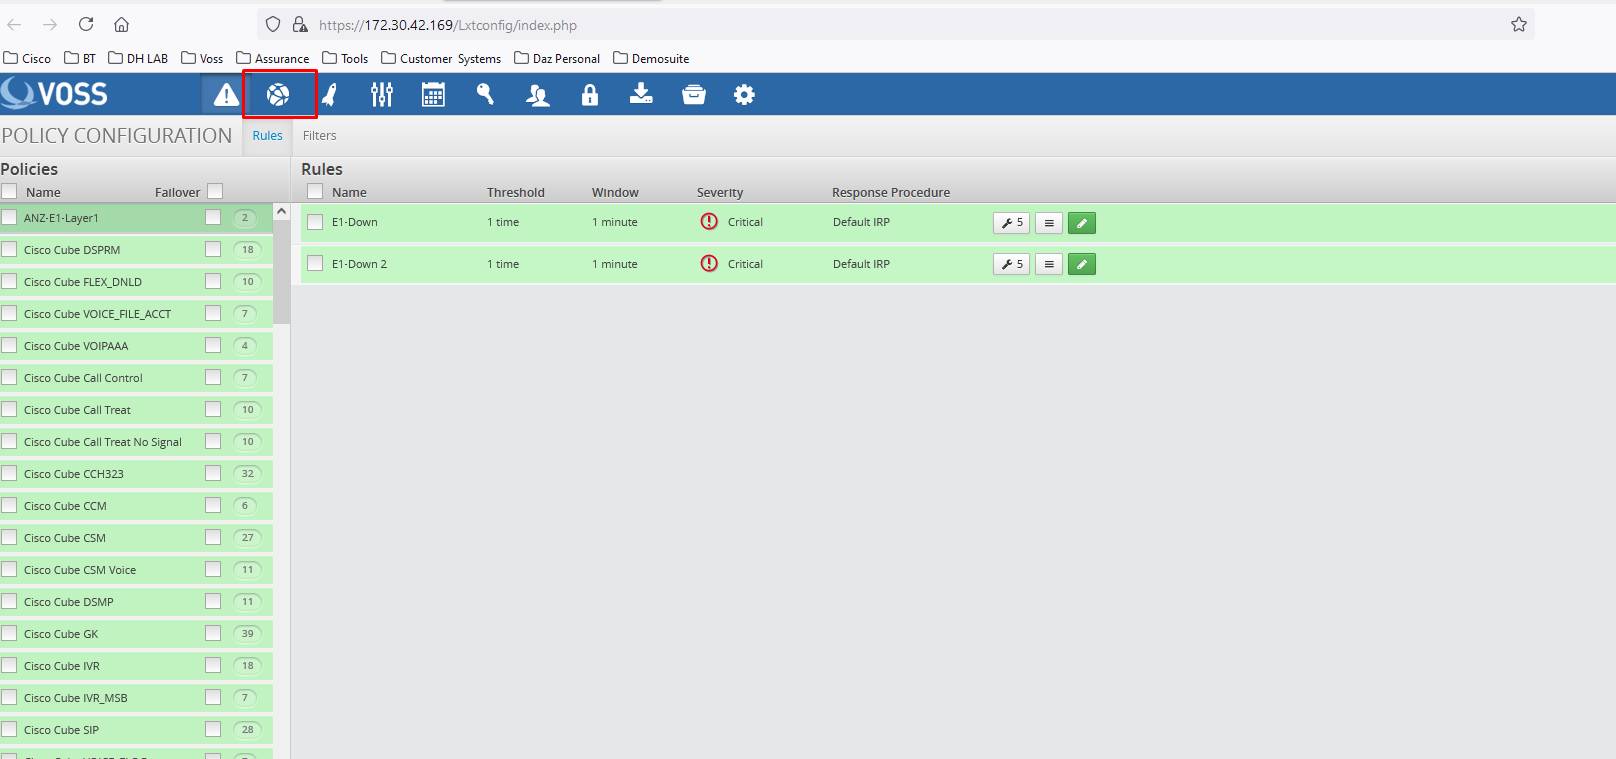Check the ANZ-E1-Layer1 policy name checkbox
This screenshot has height=759, width=1616.
(x=10, y=217)
